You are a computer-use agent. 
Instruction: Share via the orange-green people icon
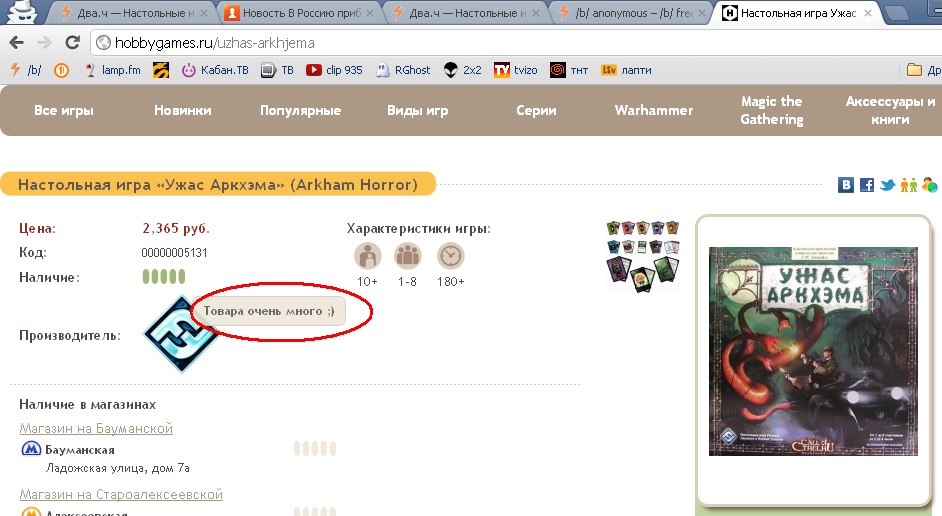click(x=908, y=185)
